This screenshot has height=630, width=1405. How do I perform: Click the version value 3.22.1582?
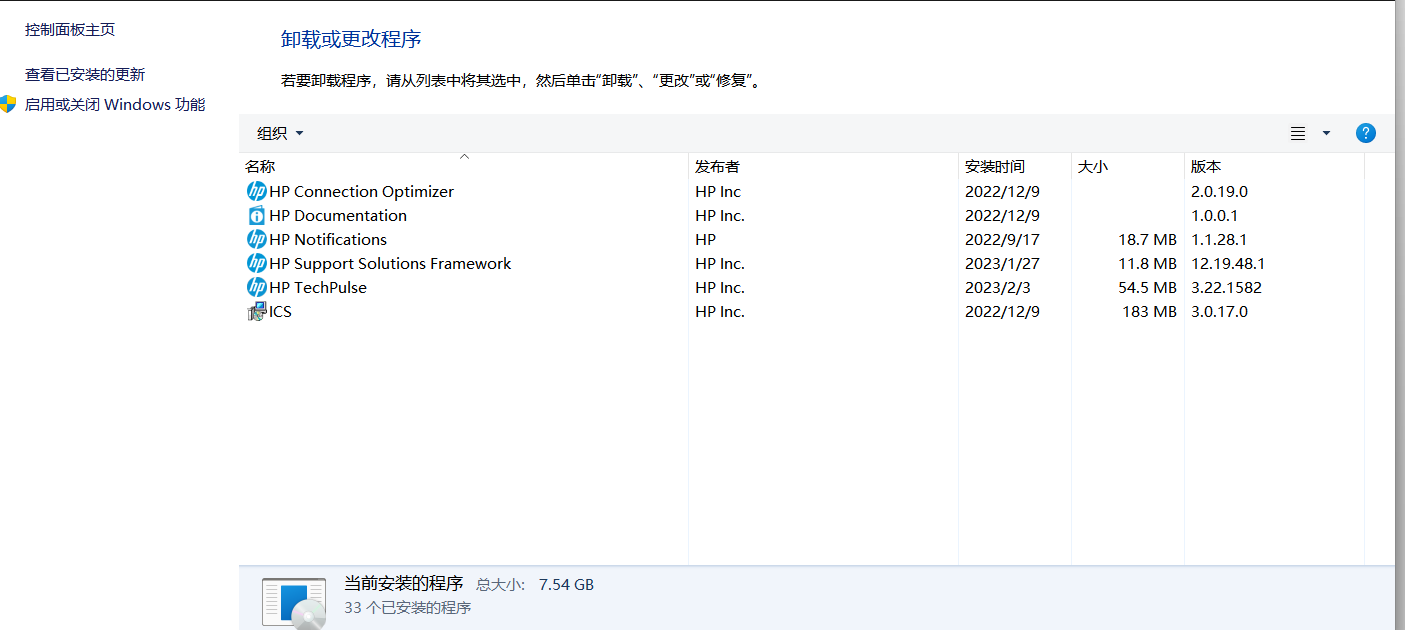pos(1226,287)
